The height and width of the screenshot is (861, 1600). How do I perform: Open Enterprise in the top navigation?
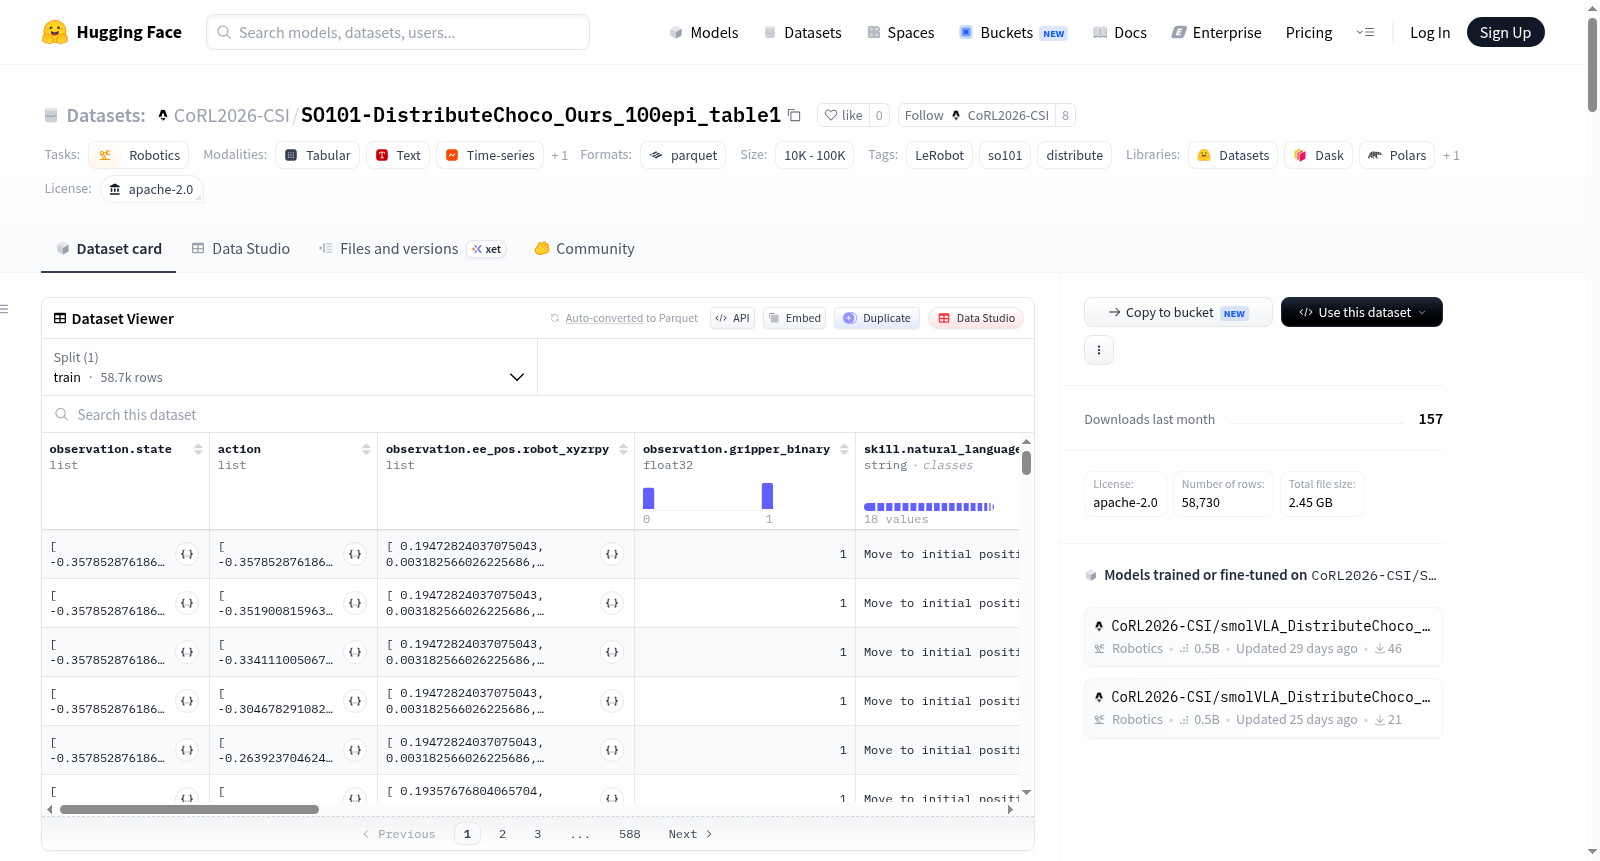pos(1216,32)
